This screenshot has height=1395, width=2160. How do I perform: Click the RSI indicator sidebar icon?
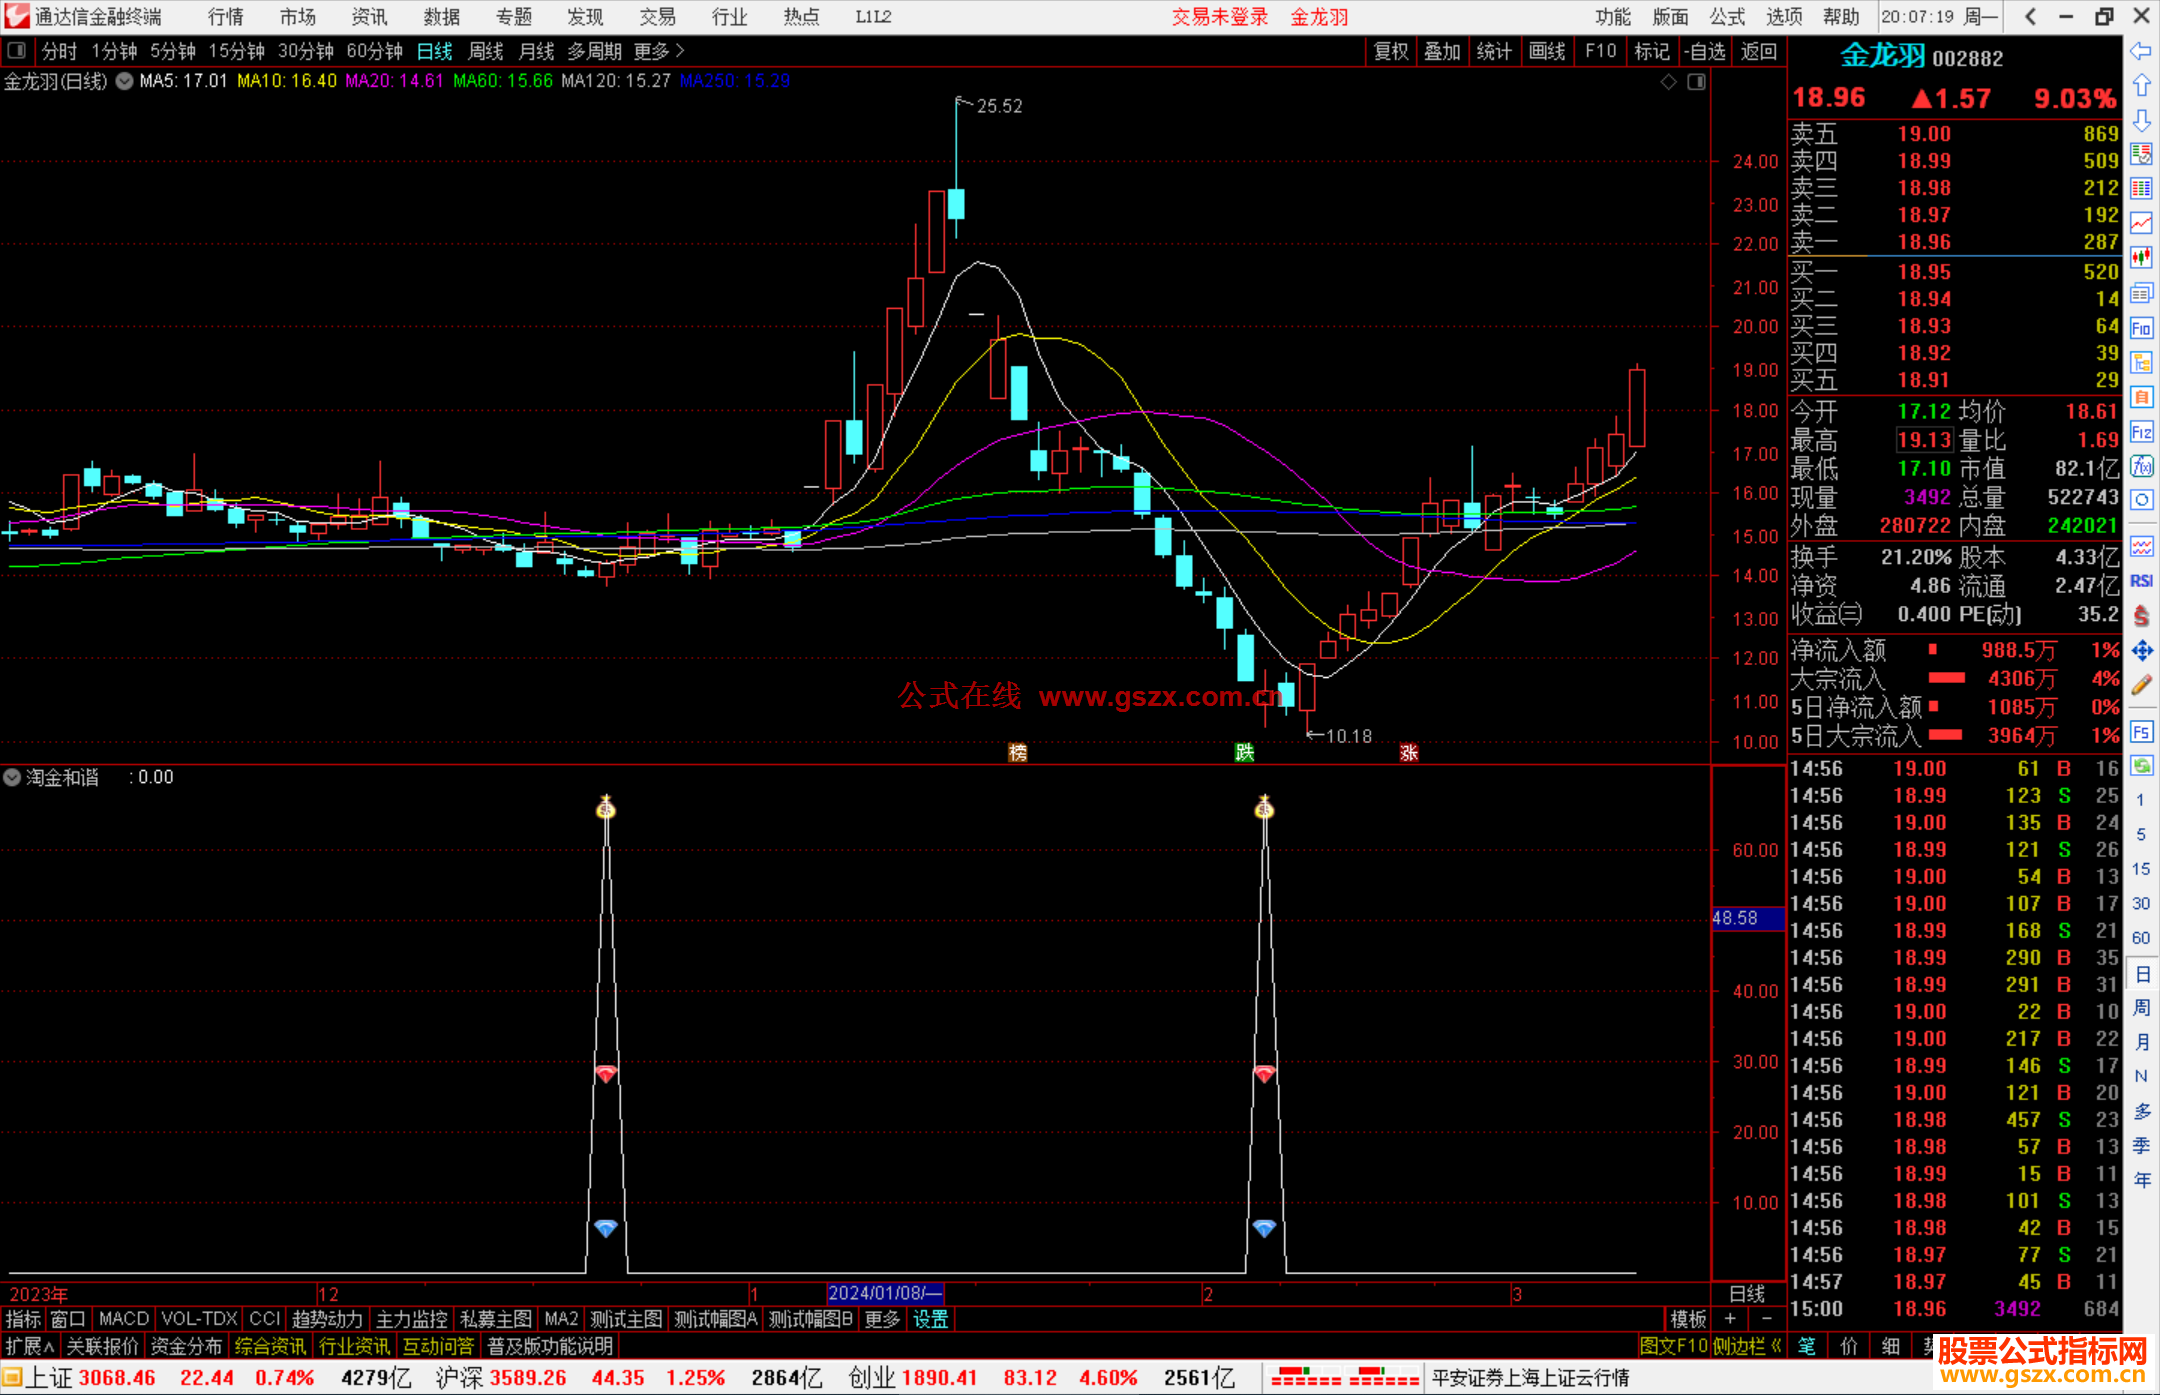pyautogui.click(x=2141, y=581)
